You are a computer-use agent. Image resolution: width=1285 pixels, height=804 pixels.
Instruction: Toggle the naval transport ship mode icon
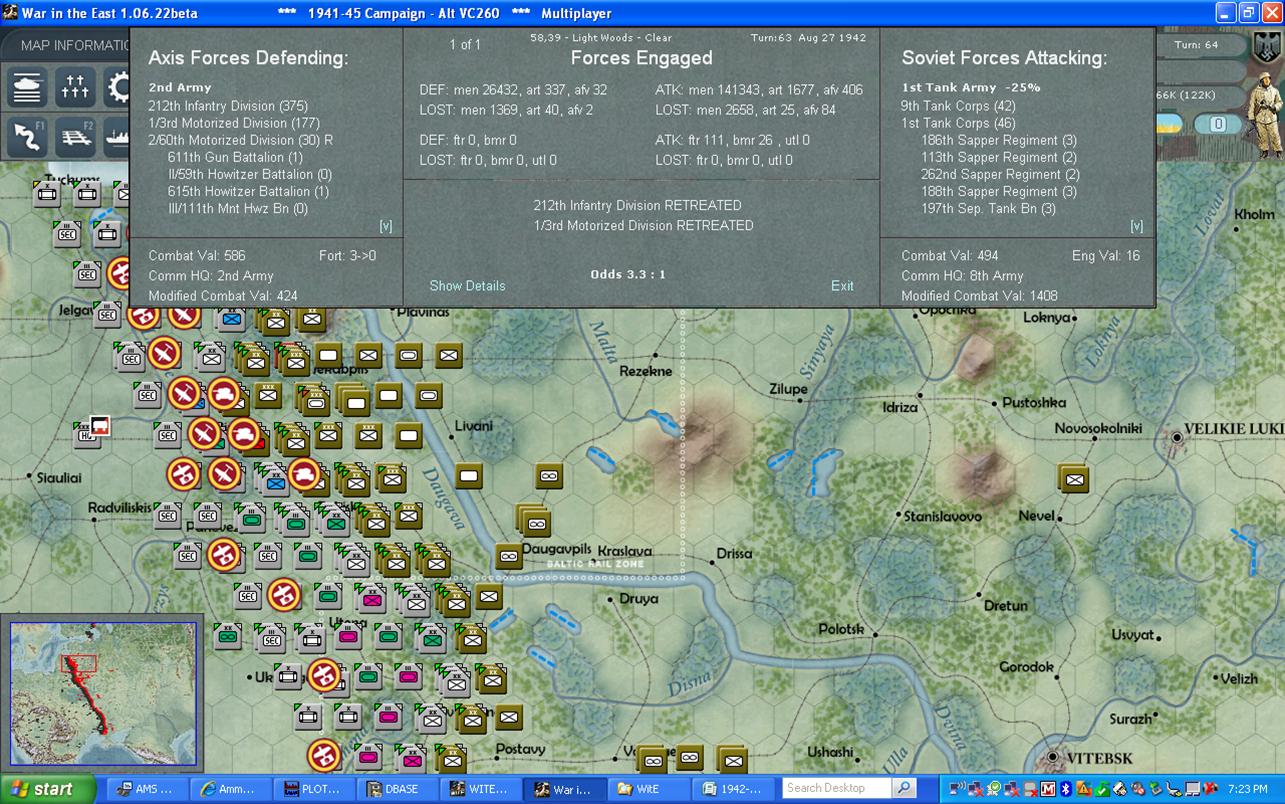pyautogui.click(x=118, y=137)
